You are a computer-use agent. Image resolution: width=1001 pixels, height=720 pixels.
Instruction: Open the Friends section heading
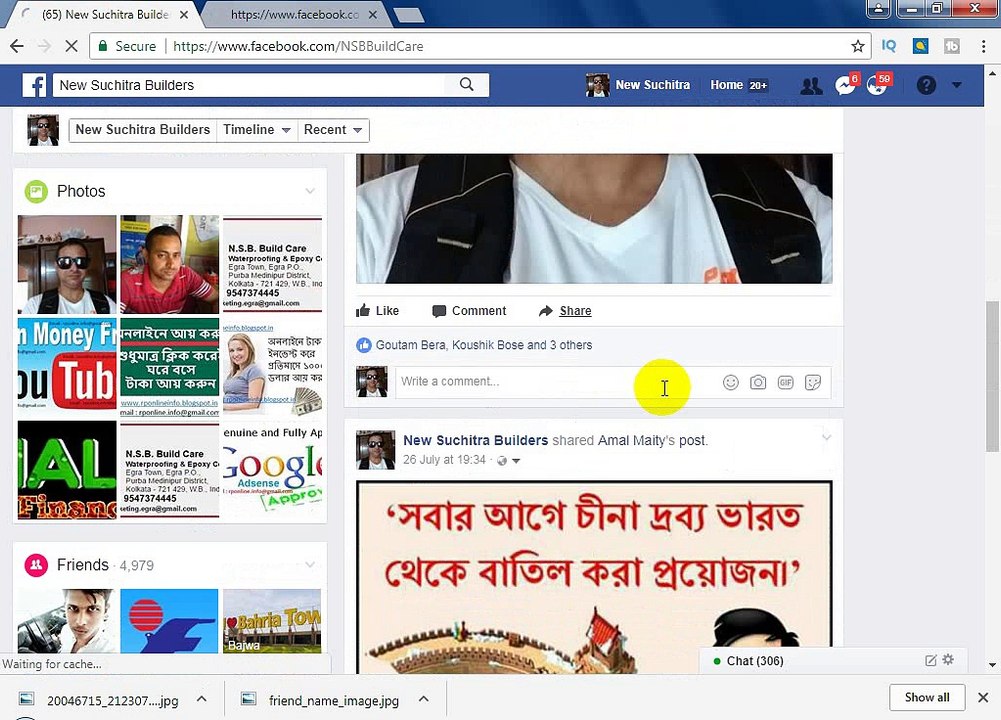click(83, 565)
